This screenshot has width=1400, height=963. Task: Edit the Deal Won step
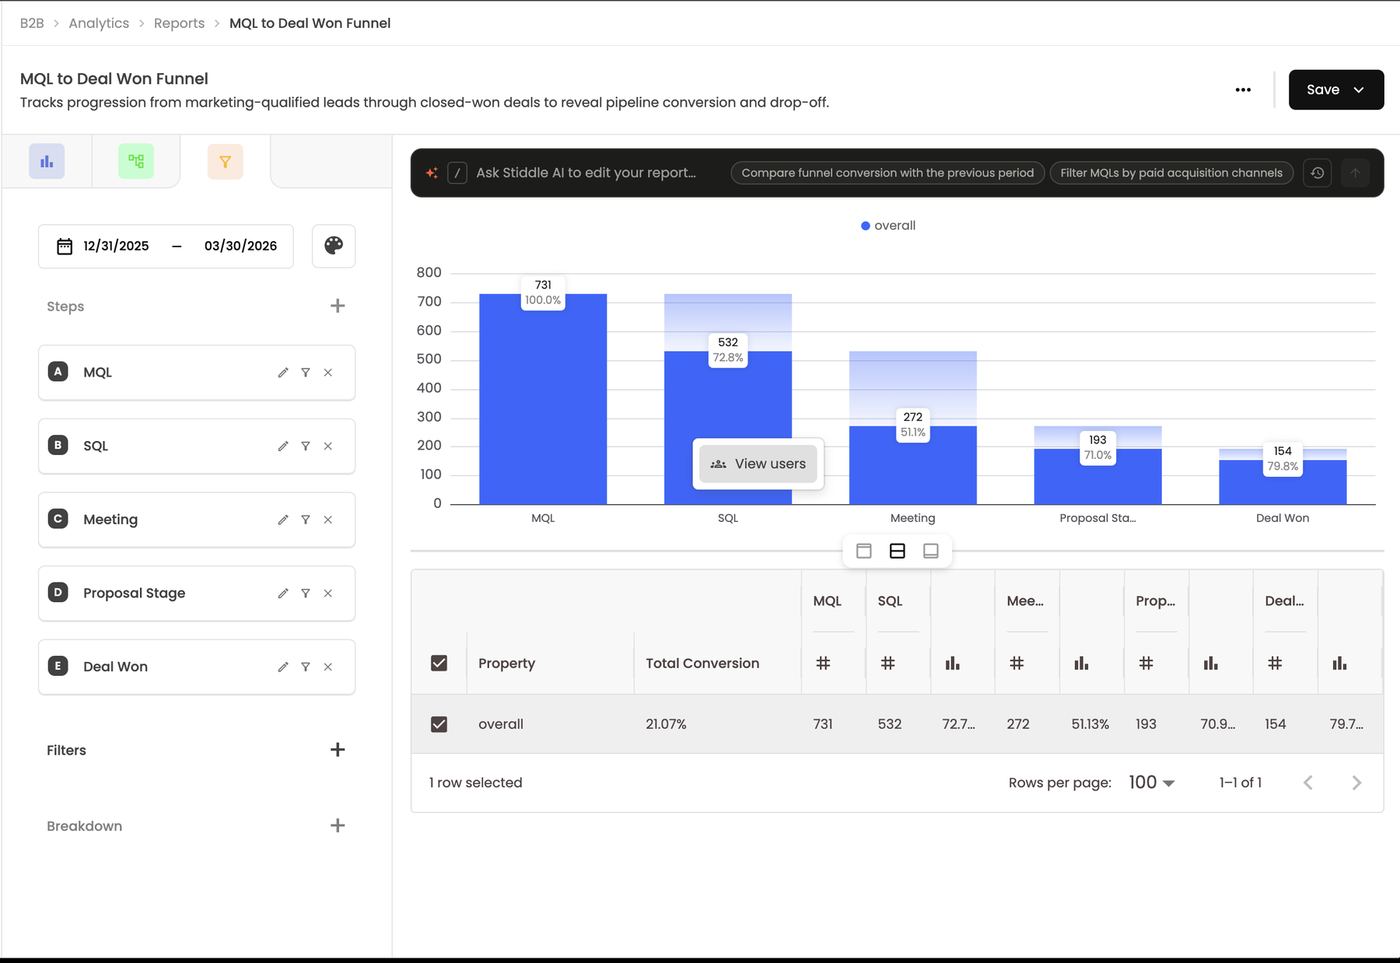tap(283, 667)
